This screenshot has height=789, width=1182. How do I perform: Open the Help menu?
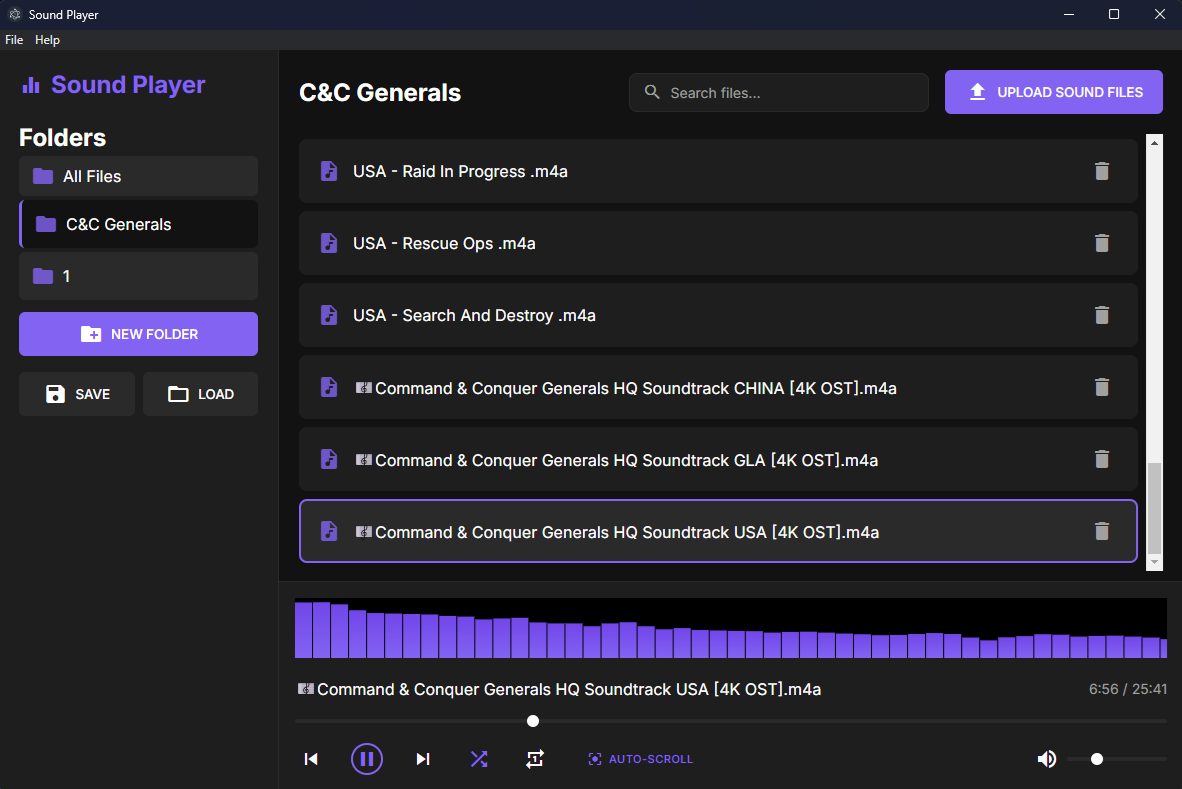[47, 40]
